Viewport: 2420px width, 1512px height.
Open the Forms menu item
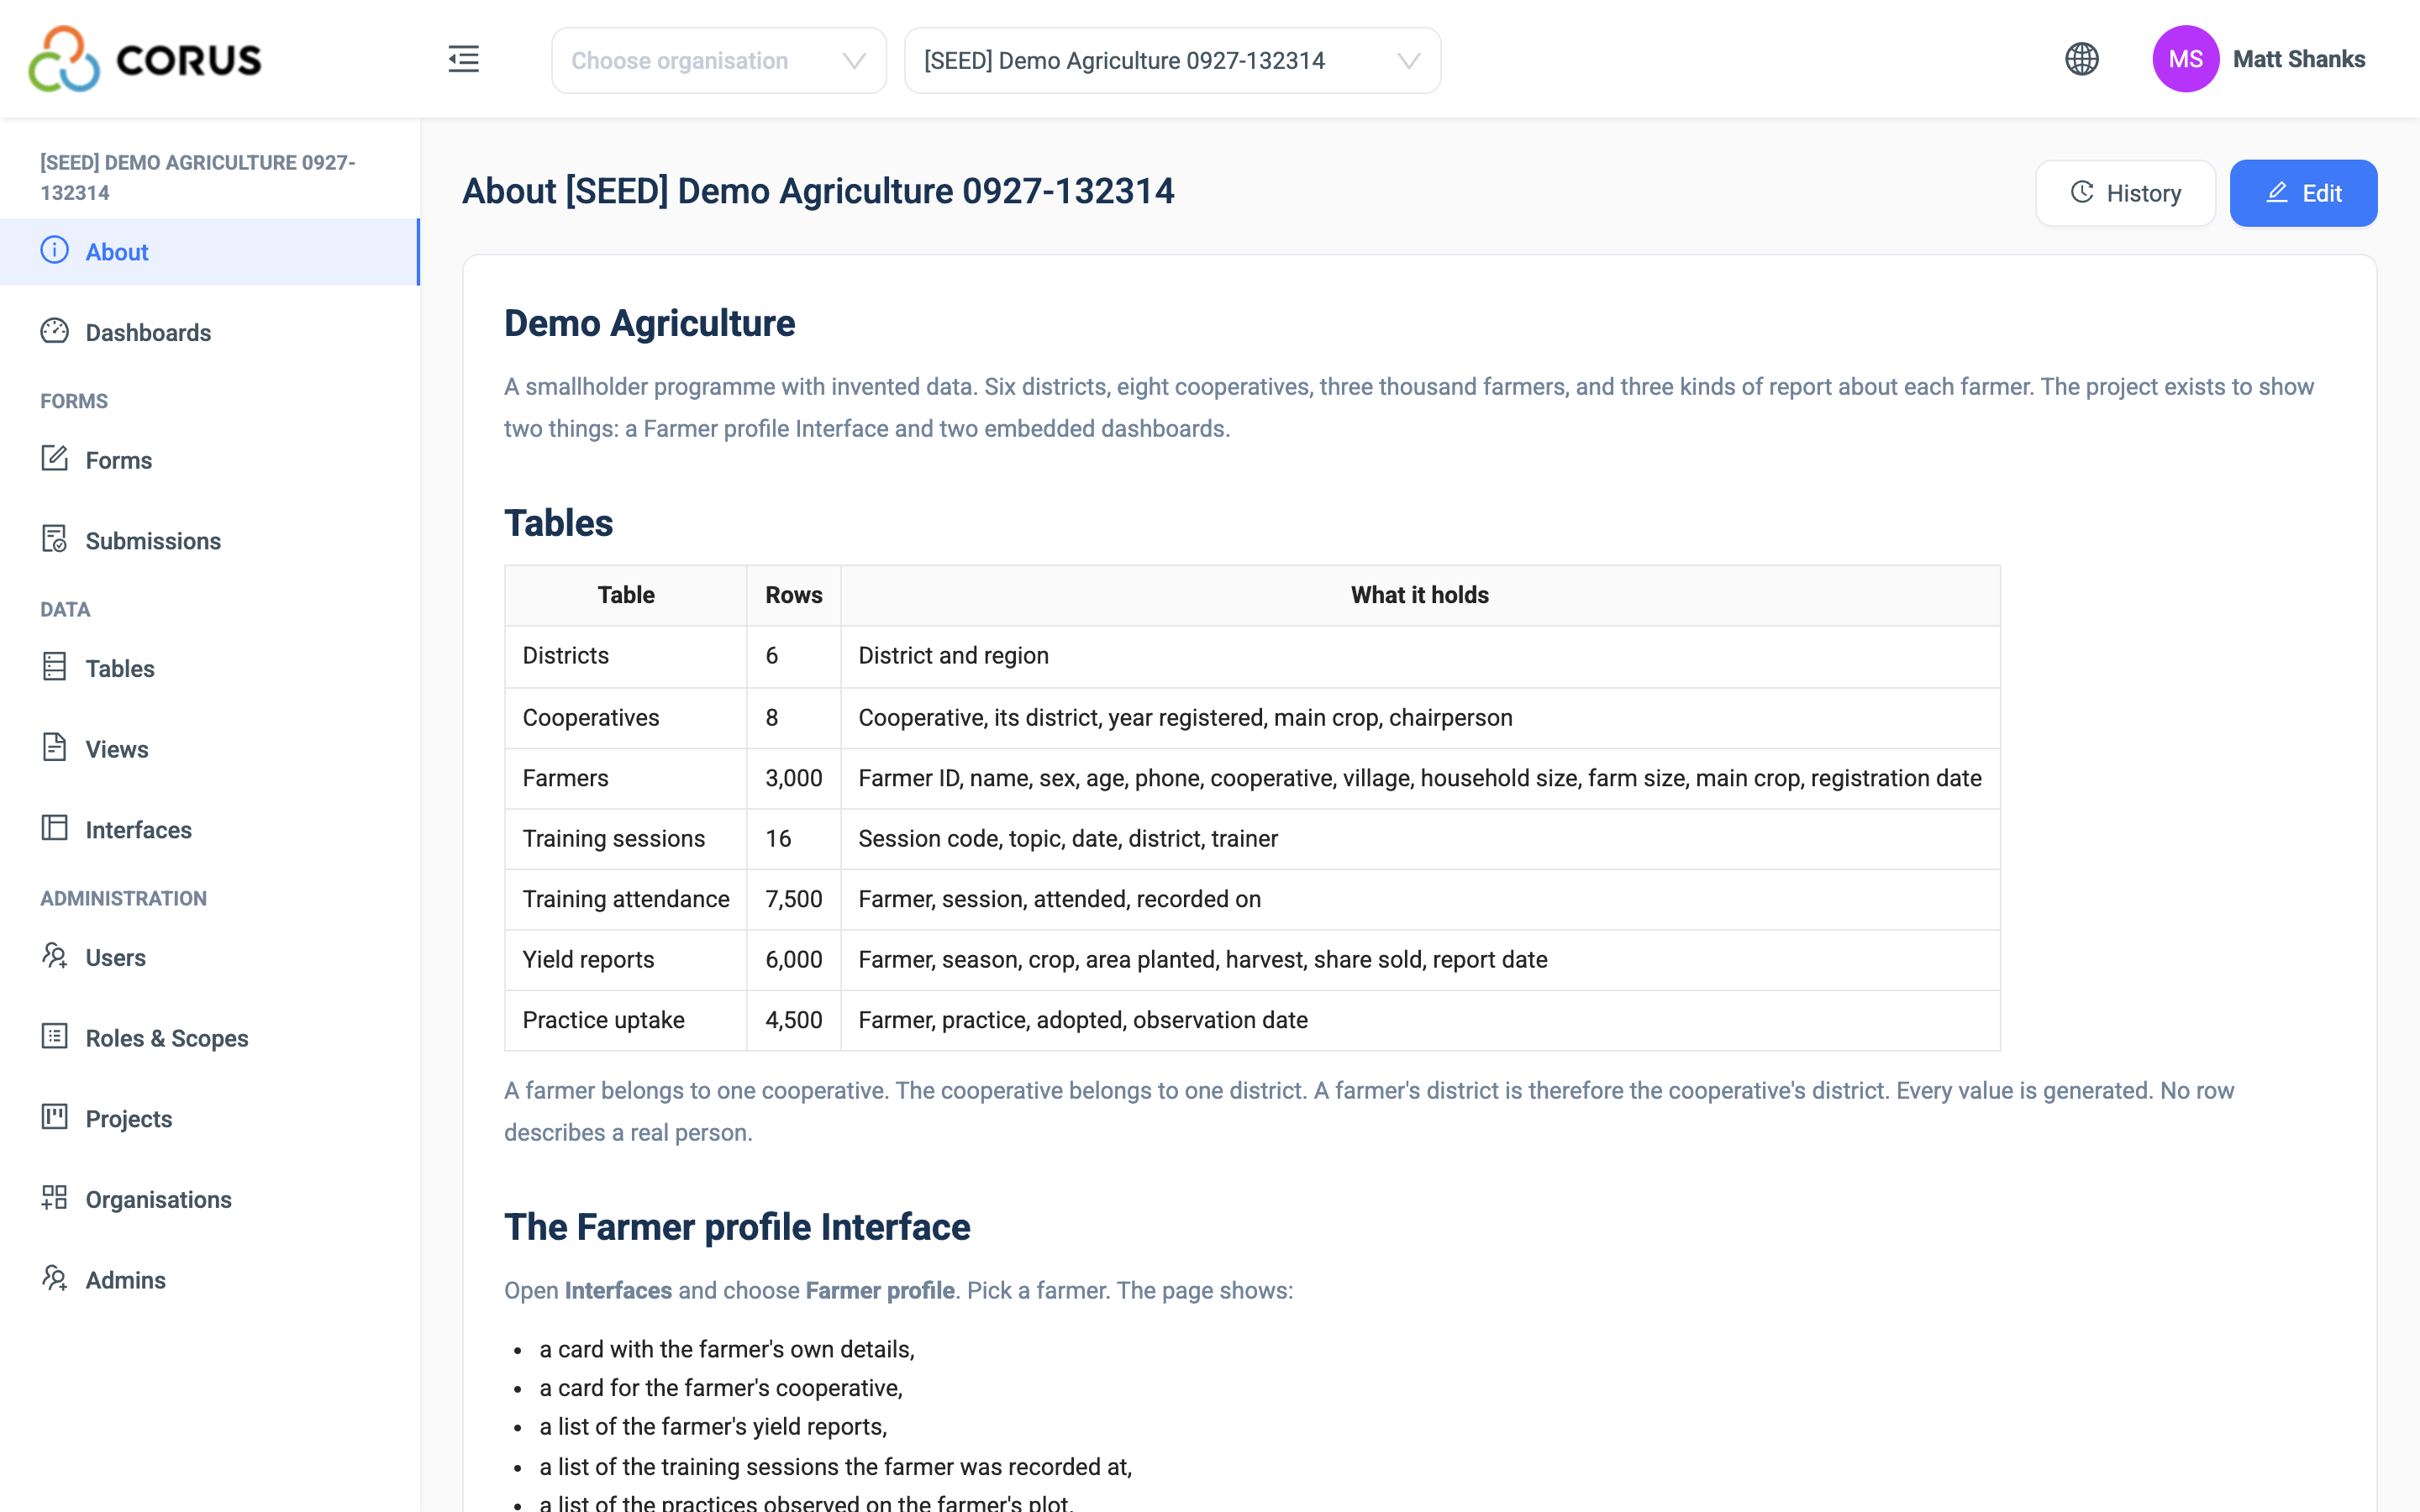pyautogui.click(x=210, y=460)
